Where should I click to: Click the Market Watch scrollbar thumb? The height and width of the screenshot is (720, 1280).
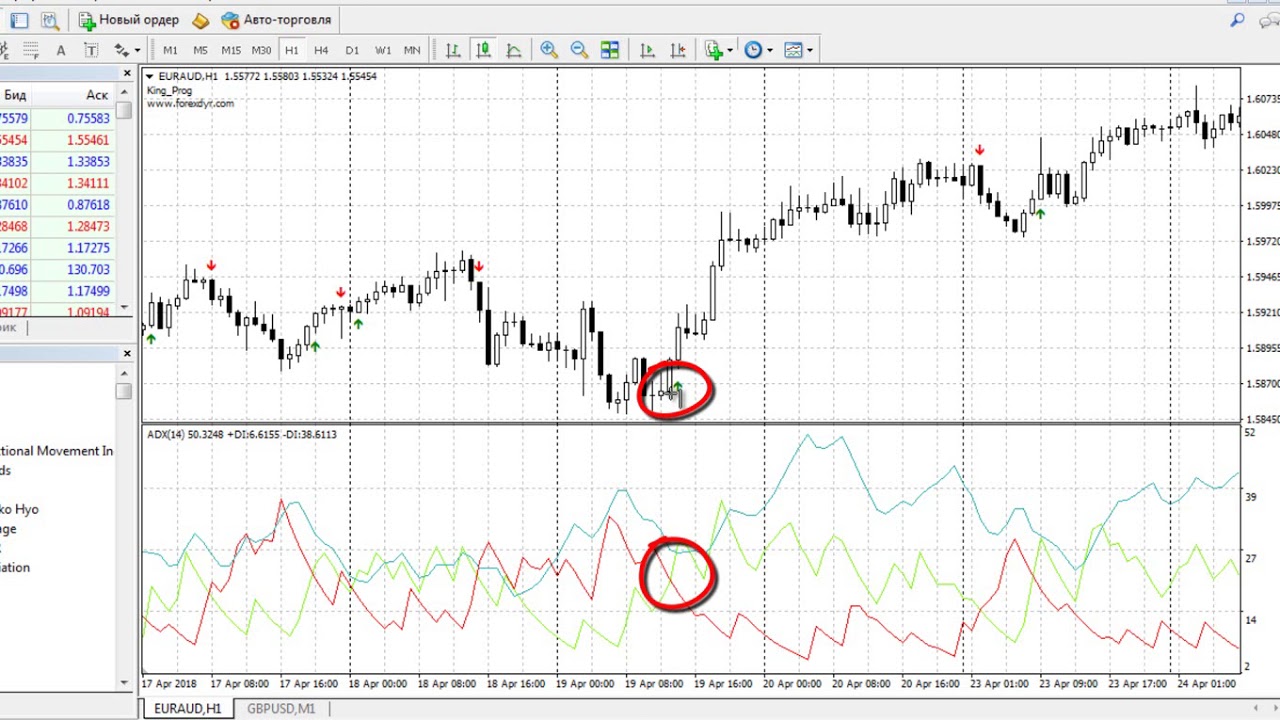pos(124,111)
